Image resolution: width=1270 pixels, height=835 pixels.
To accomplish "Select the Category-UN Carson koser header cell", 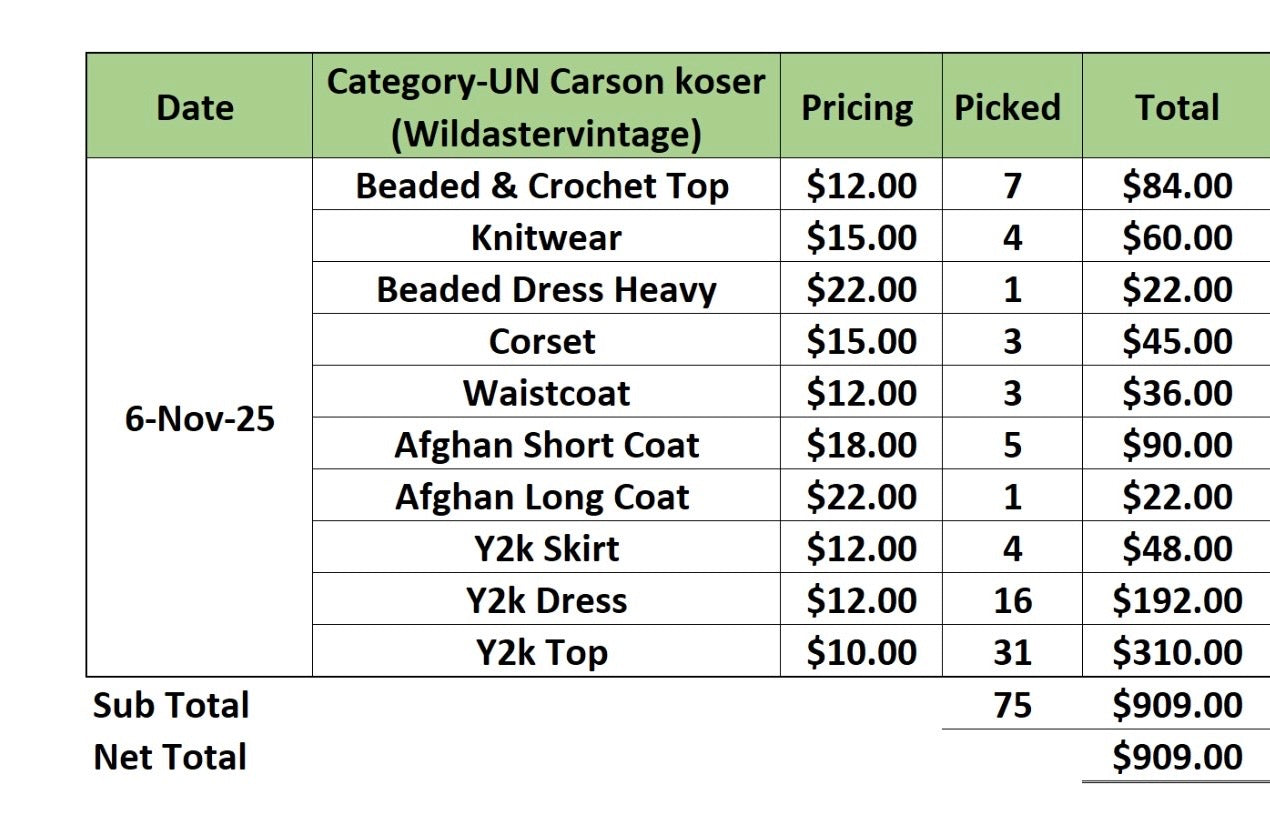I will [545, 107].
